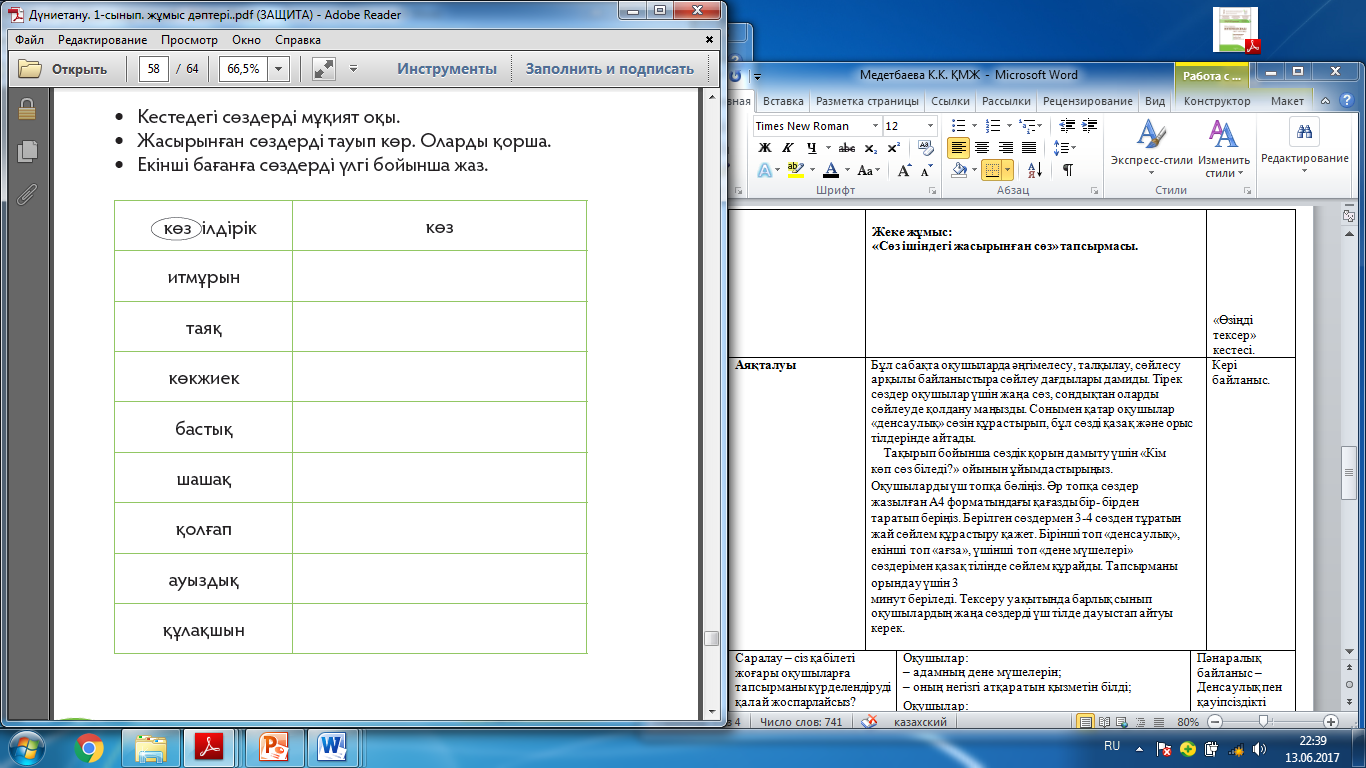Select center alignment in Word
Image resolution: width=1366 pixels, height=768 pixels.
point(981,148)
